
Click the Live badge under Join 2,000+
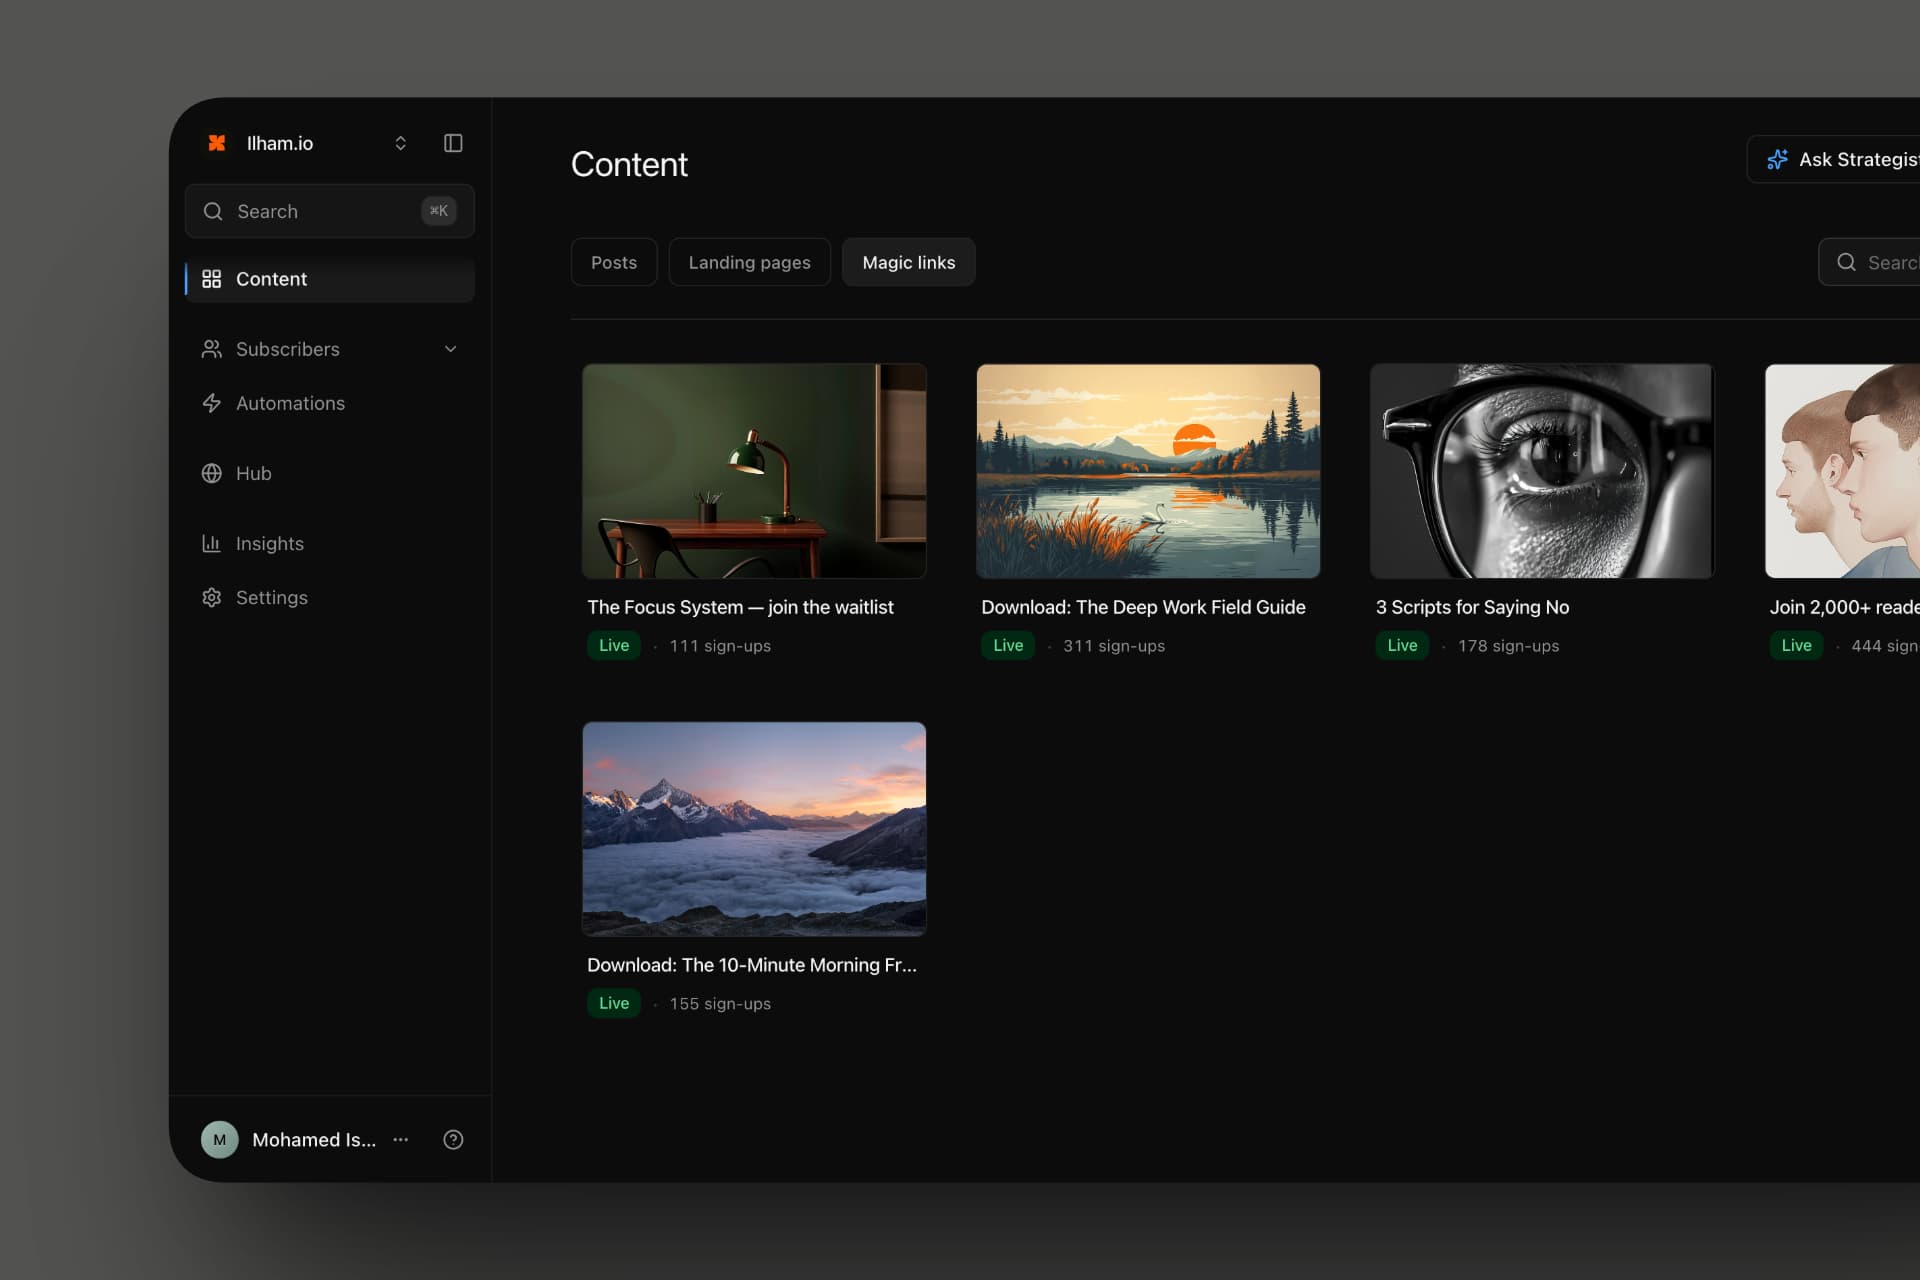pos(1796,646)
